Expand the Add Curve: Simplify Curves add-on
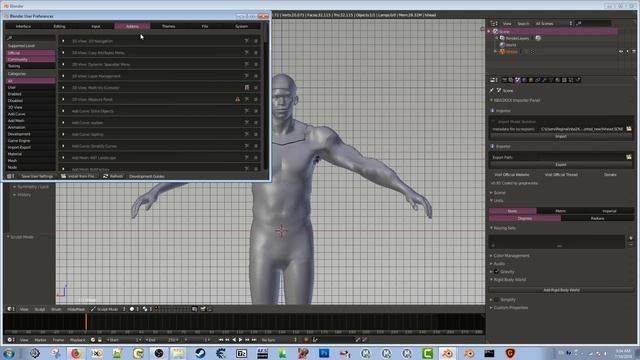This screenshot has width=640, height=360. point(63,146)
